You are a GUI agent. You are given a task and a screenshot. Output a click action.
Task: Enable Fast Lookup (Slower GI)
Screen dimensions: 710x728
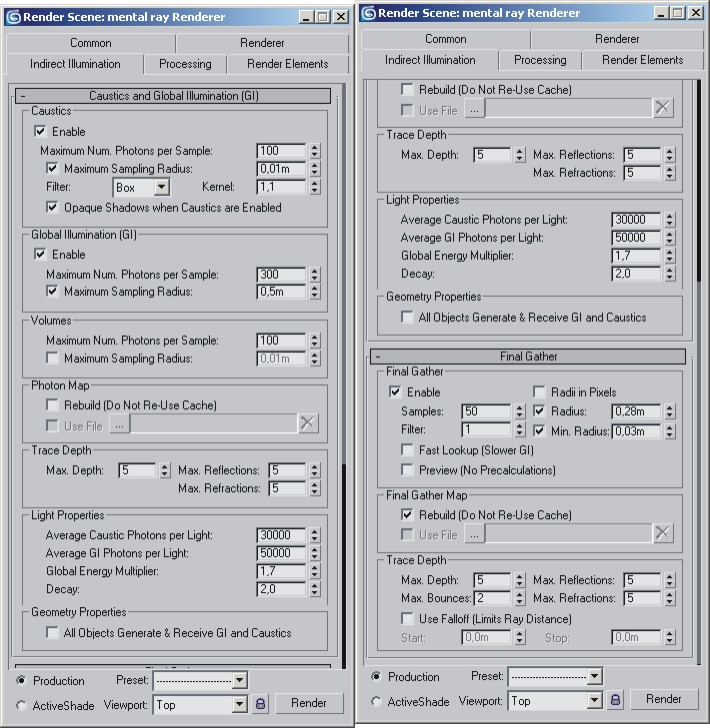(x=407, y=450)
